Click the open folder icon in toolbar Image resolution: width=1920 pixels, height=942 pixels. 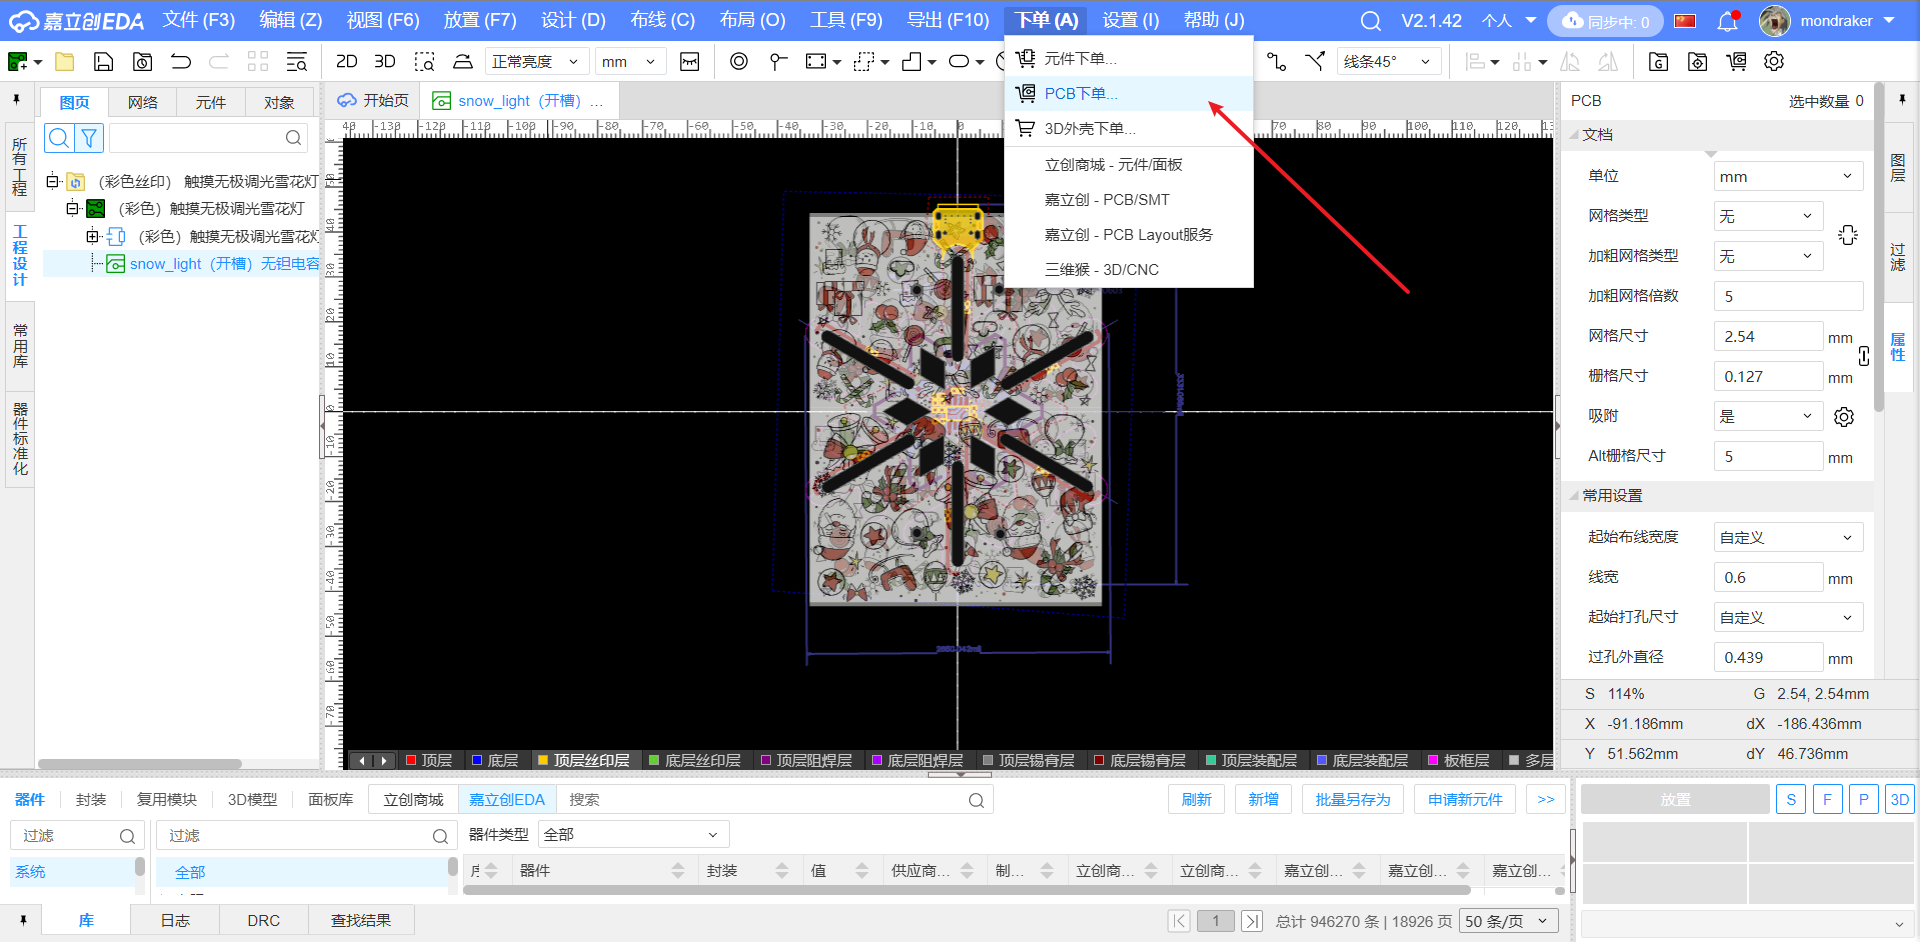tap(65, 62)
